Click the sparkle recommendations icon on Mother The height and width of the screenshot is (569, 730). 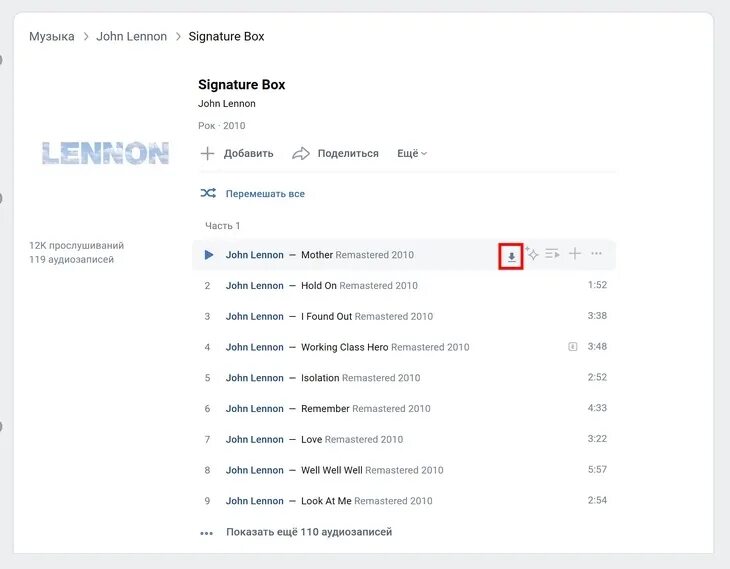pos(532,254)
